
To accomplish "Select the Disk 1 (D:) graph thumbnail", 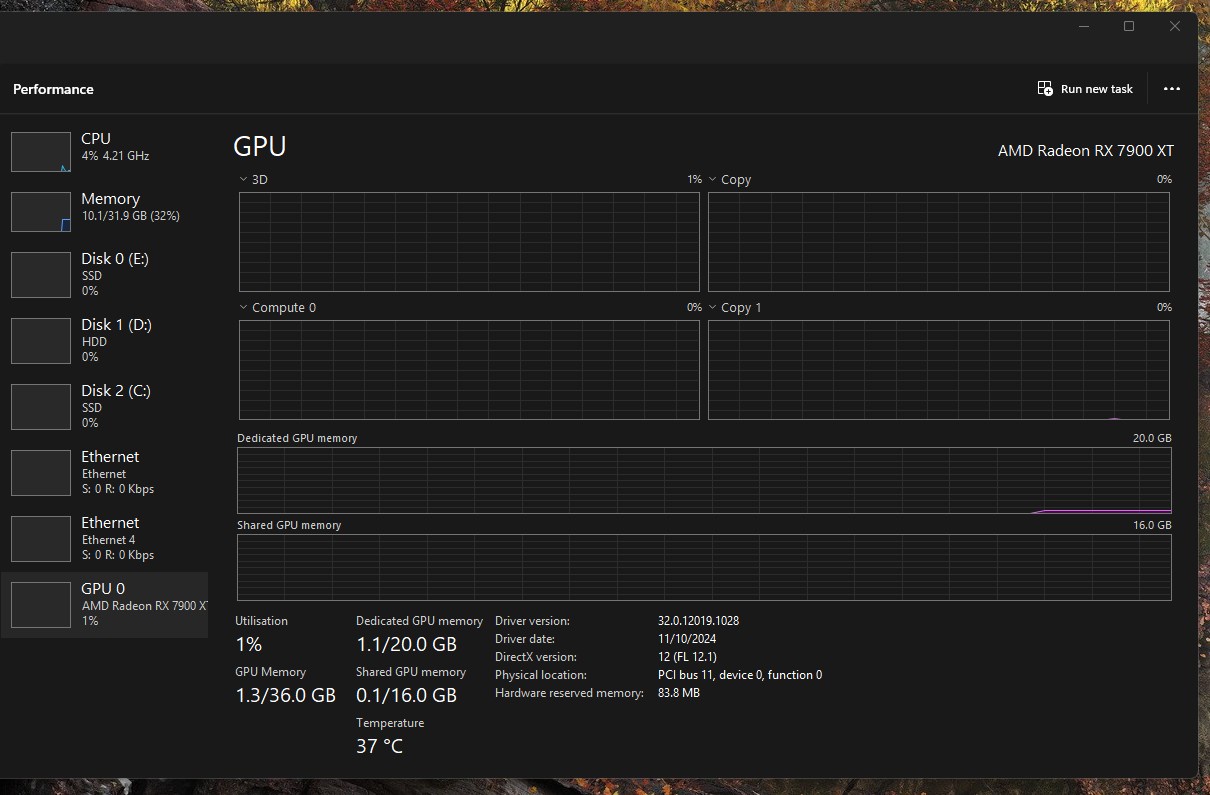I will 41,341.
